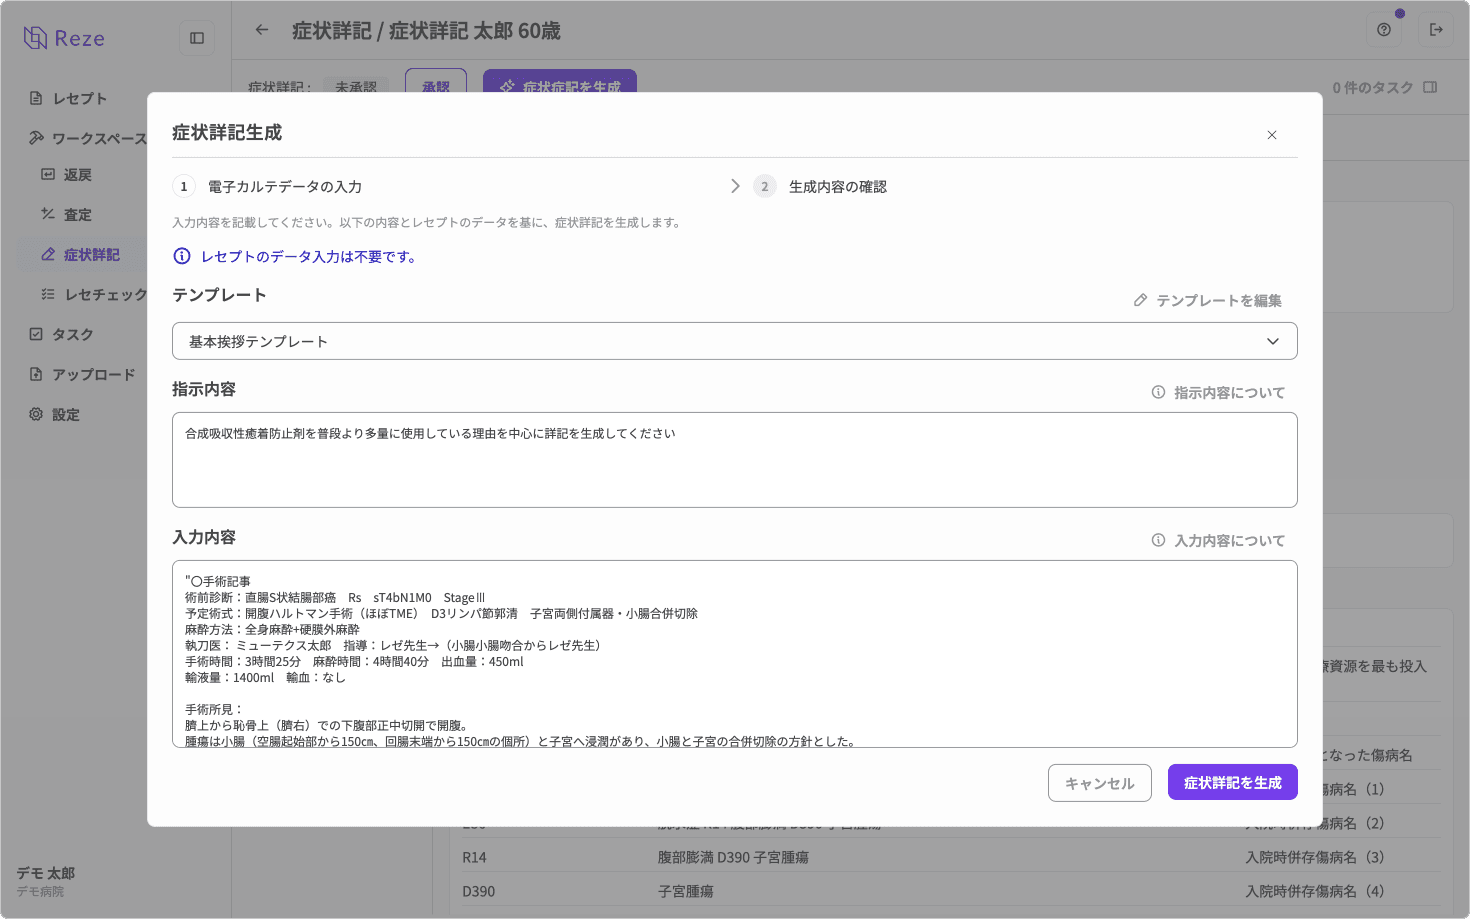
Task: Open the 基本挨拶テンプレート dropdown
Action: click(x=735, y=341)
